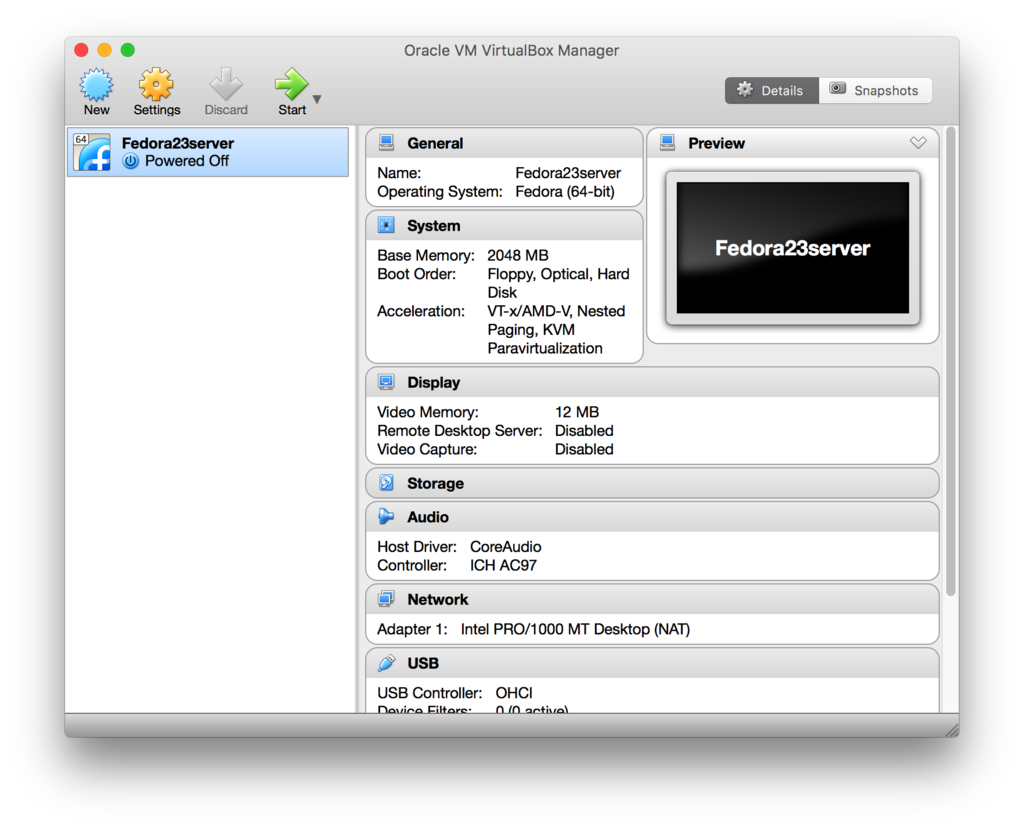Click the Powered Off status icon
Screen dimensions: 1024x830
(x=131, y=161)
